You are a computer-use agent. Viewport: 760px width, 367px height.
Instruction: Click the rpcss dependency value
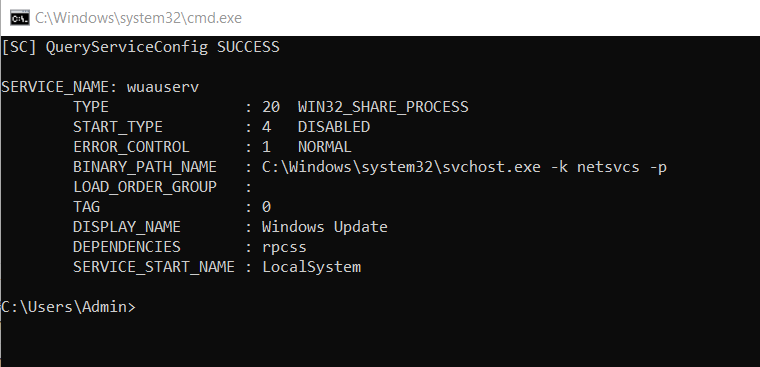coord(284,247)
